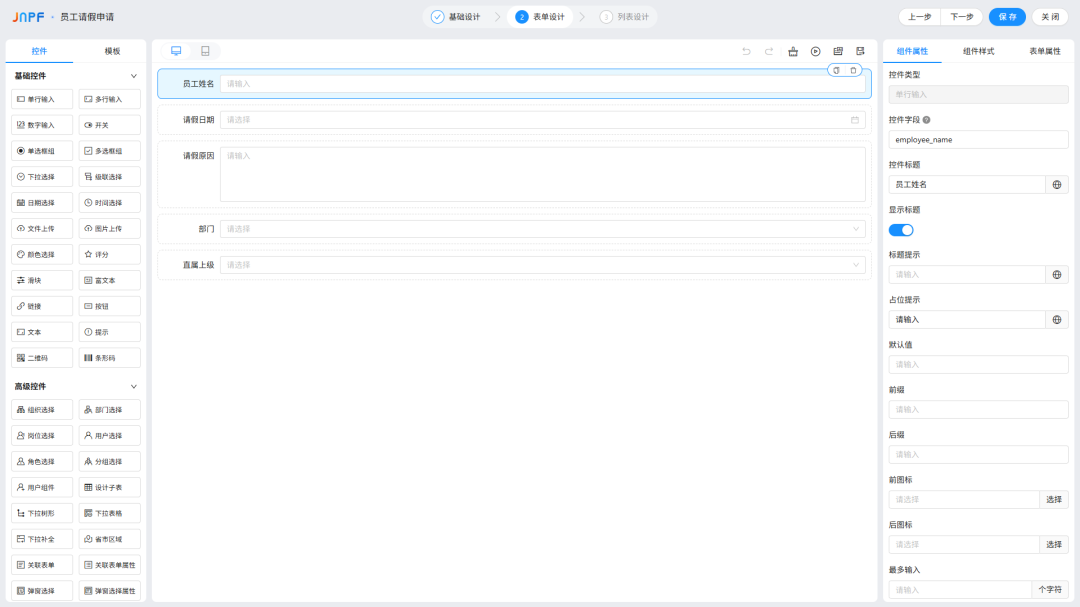Click the preview play icon in toolbar
Viewport: 1080px width, 607px height.
(816, 51)
